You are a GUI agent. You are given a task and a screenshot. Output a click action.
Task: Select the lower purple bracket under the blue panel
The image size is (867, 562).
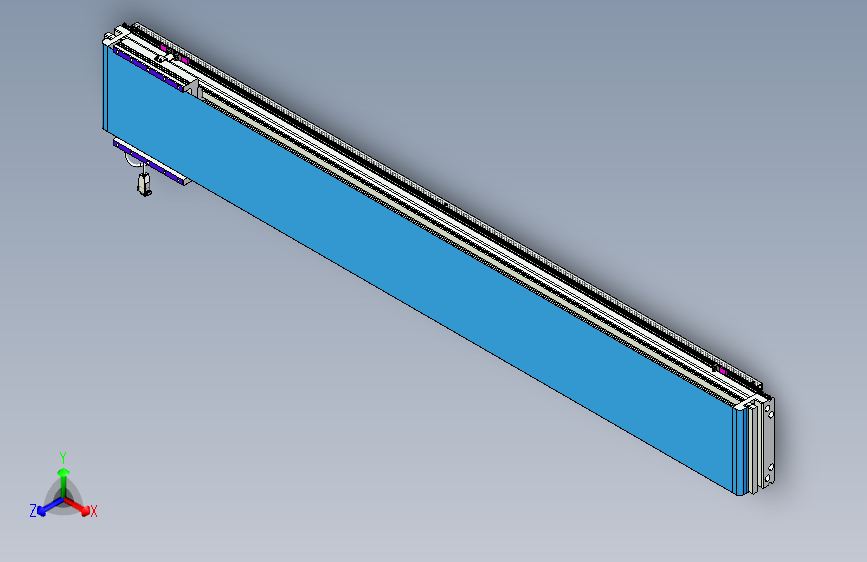coord(149,162)
